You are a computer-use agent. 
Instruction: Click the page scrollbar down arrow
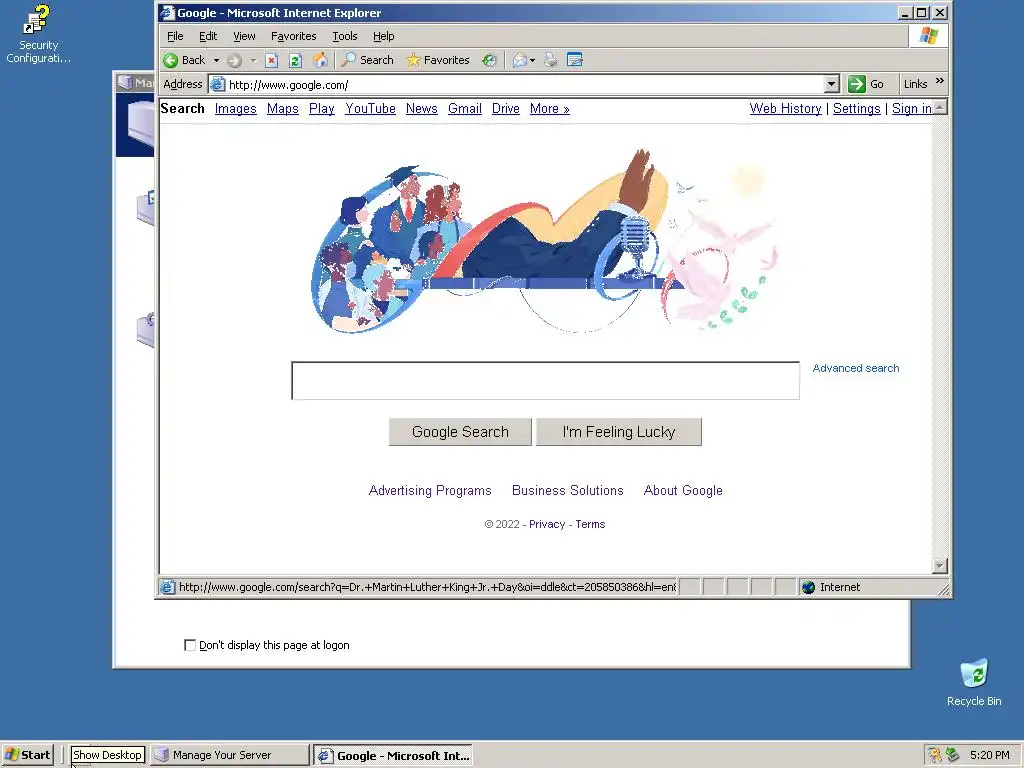(940, 566)
